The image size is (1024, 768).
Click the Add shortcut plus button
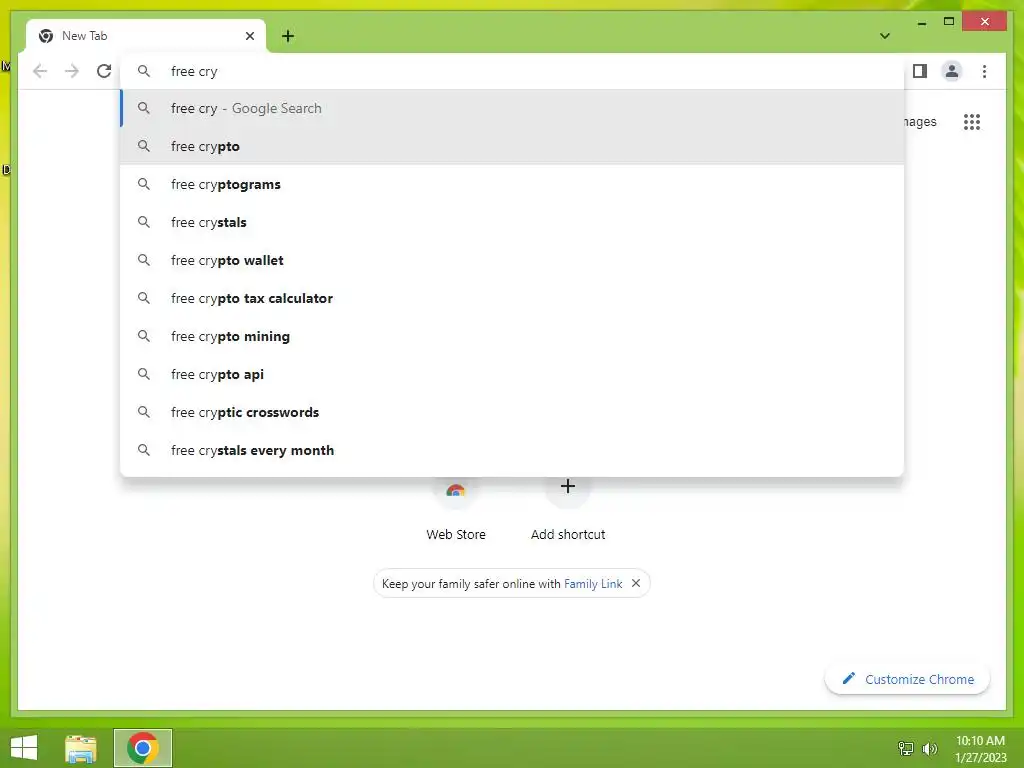click(568, 486)
